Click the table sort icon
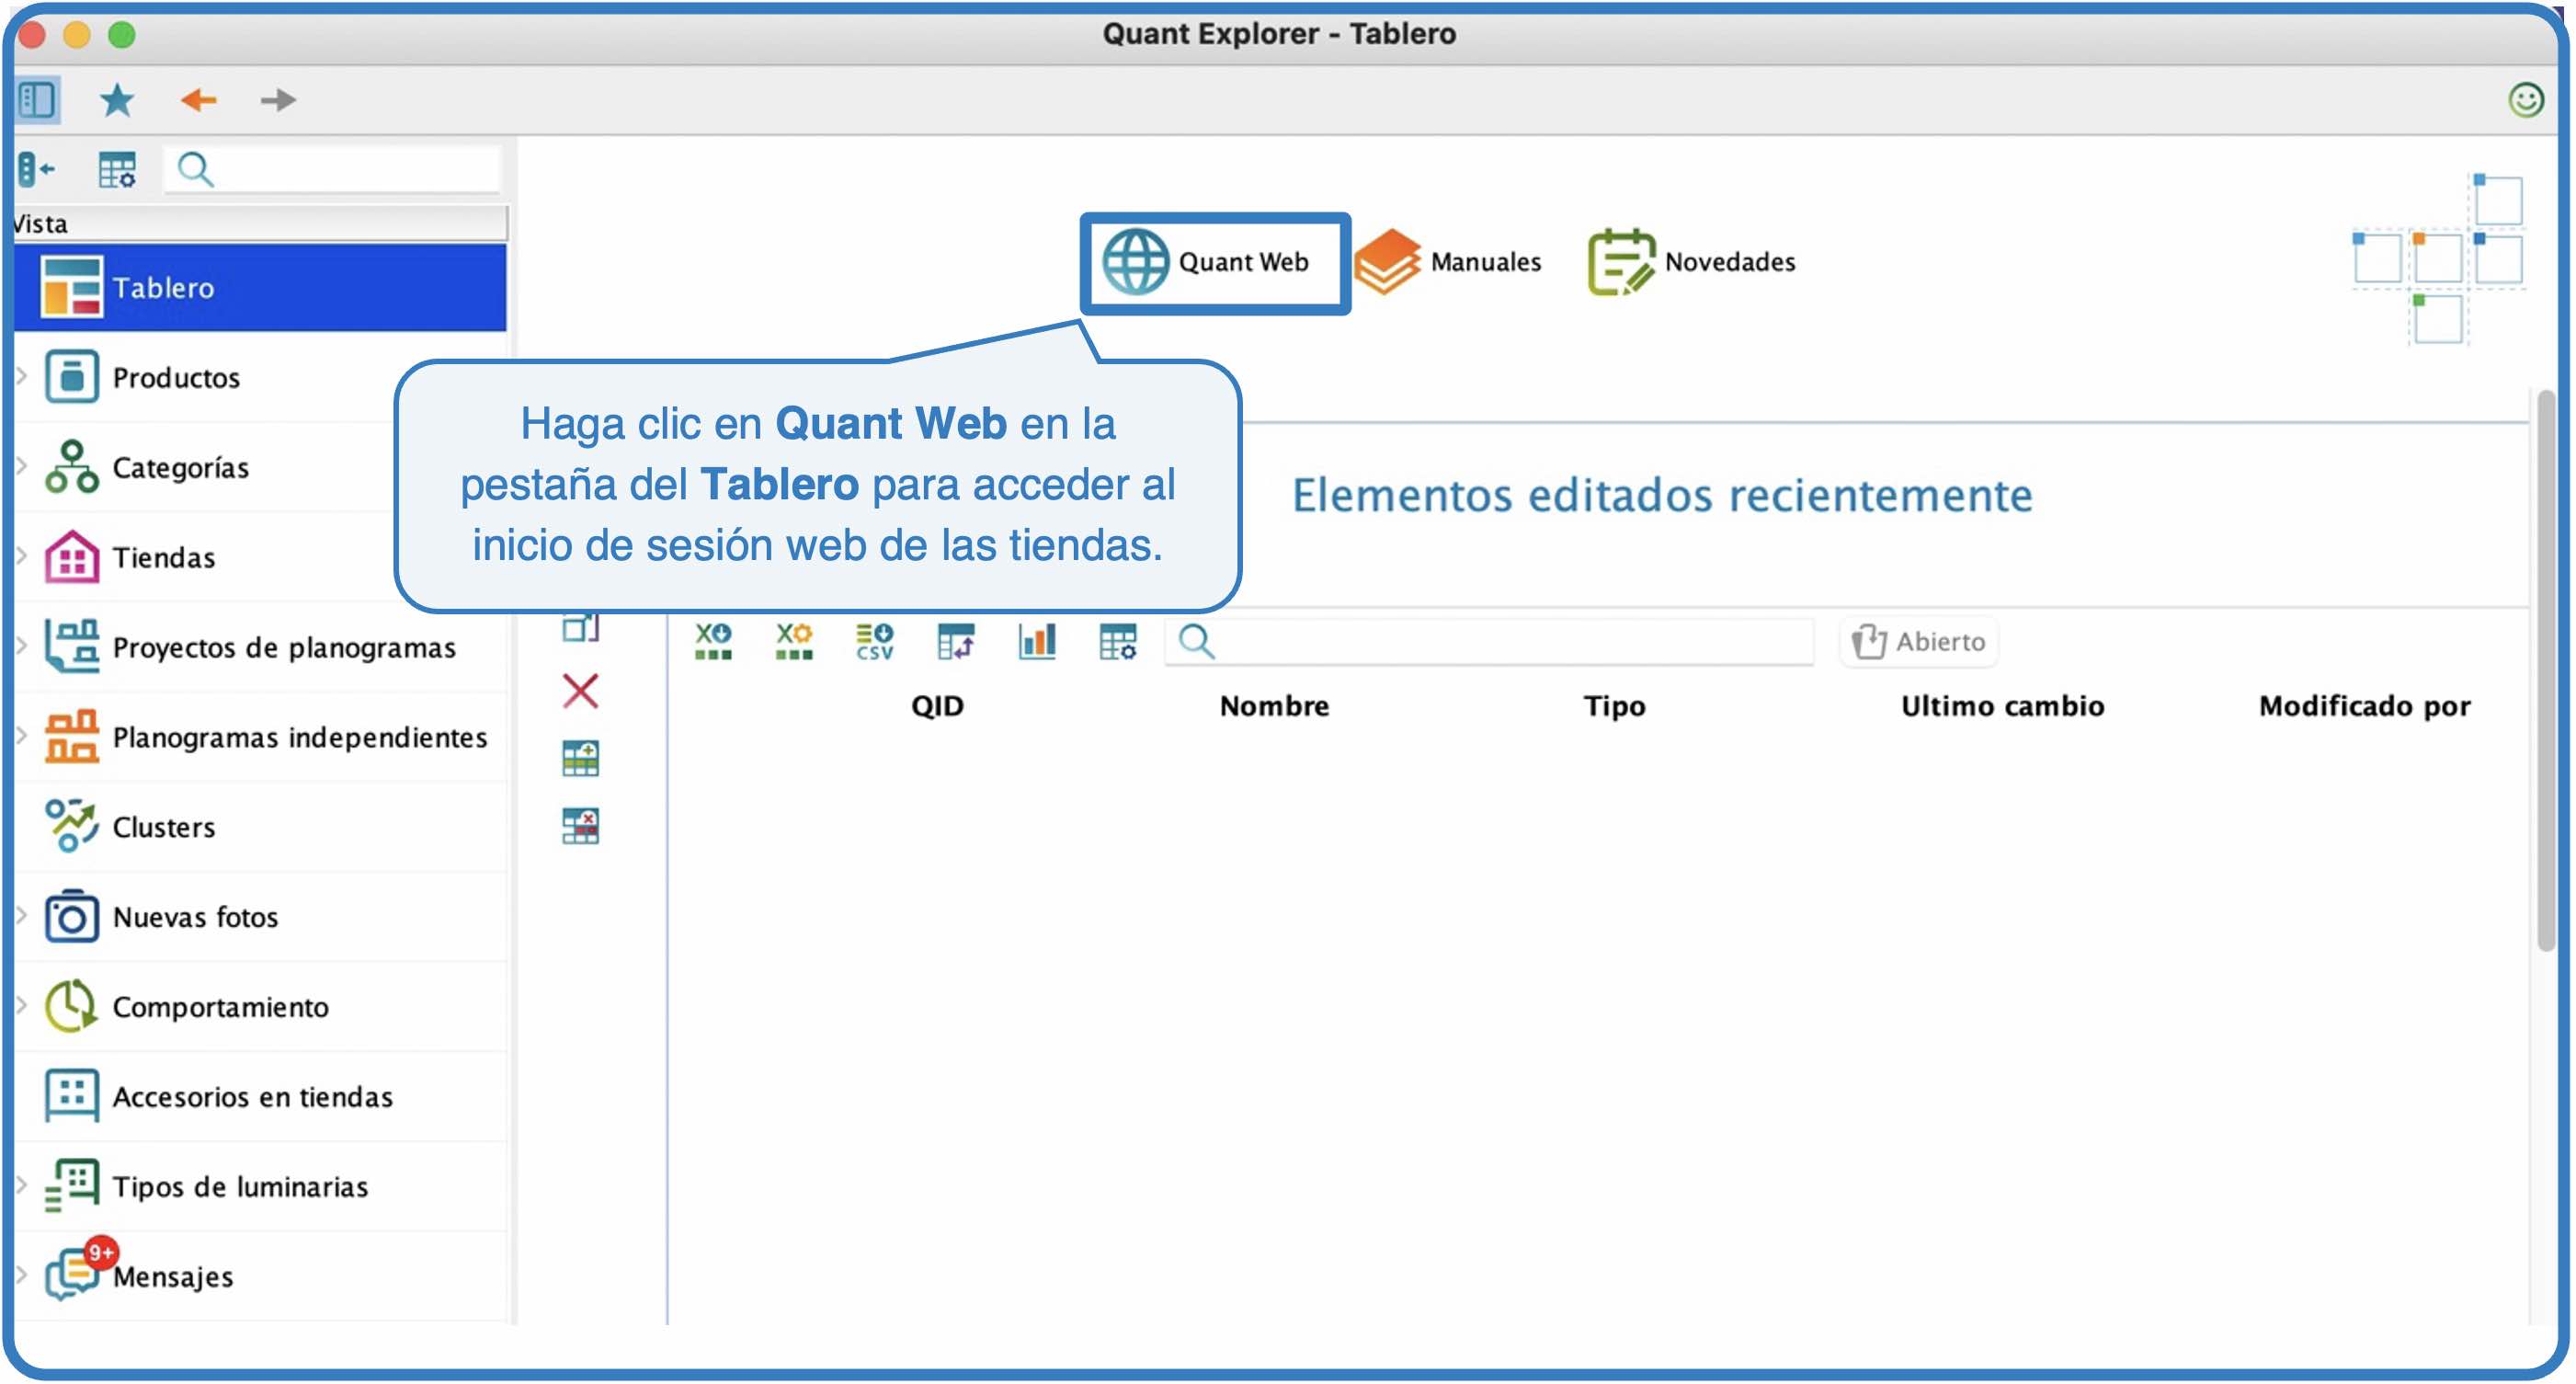Viewport: 2576px width, 1384px height. [956, 641]
